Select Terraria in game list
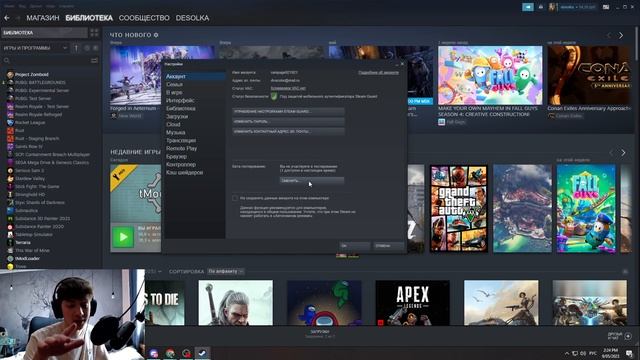The height and width of the screenshot is (360, 640). [x=22, y=242]
